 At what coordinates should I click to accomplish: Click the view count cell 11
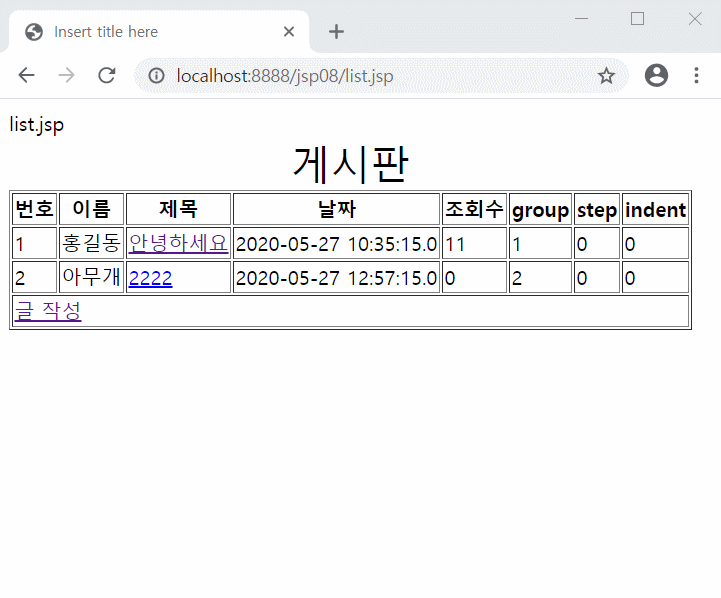pos(474,244)
